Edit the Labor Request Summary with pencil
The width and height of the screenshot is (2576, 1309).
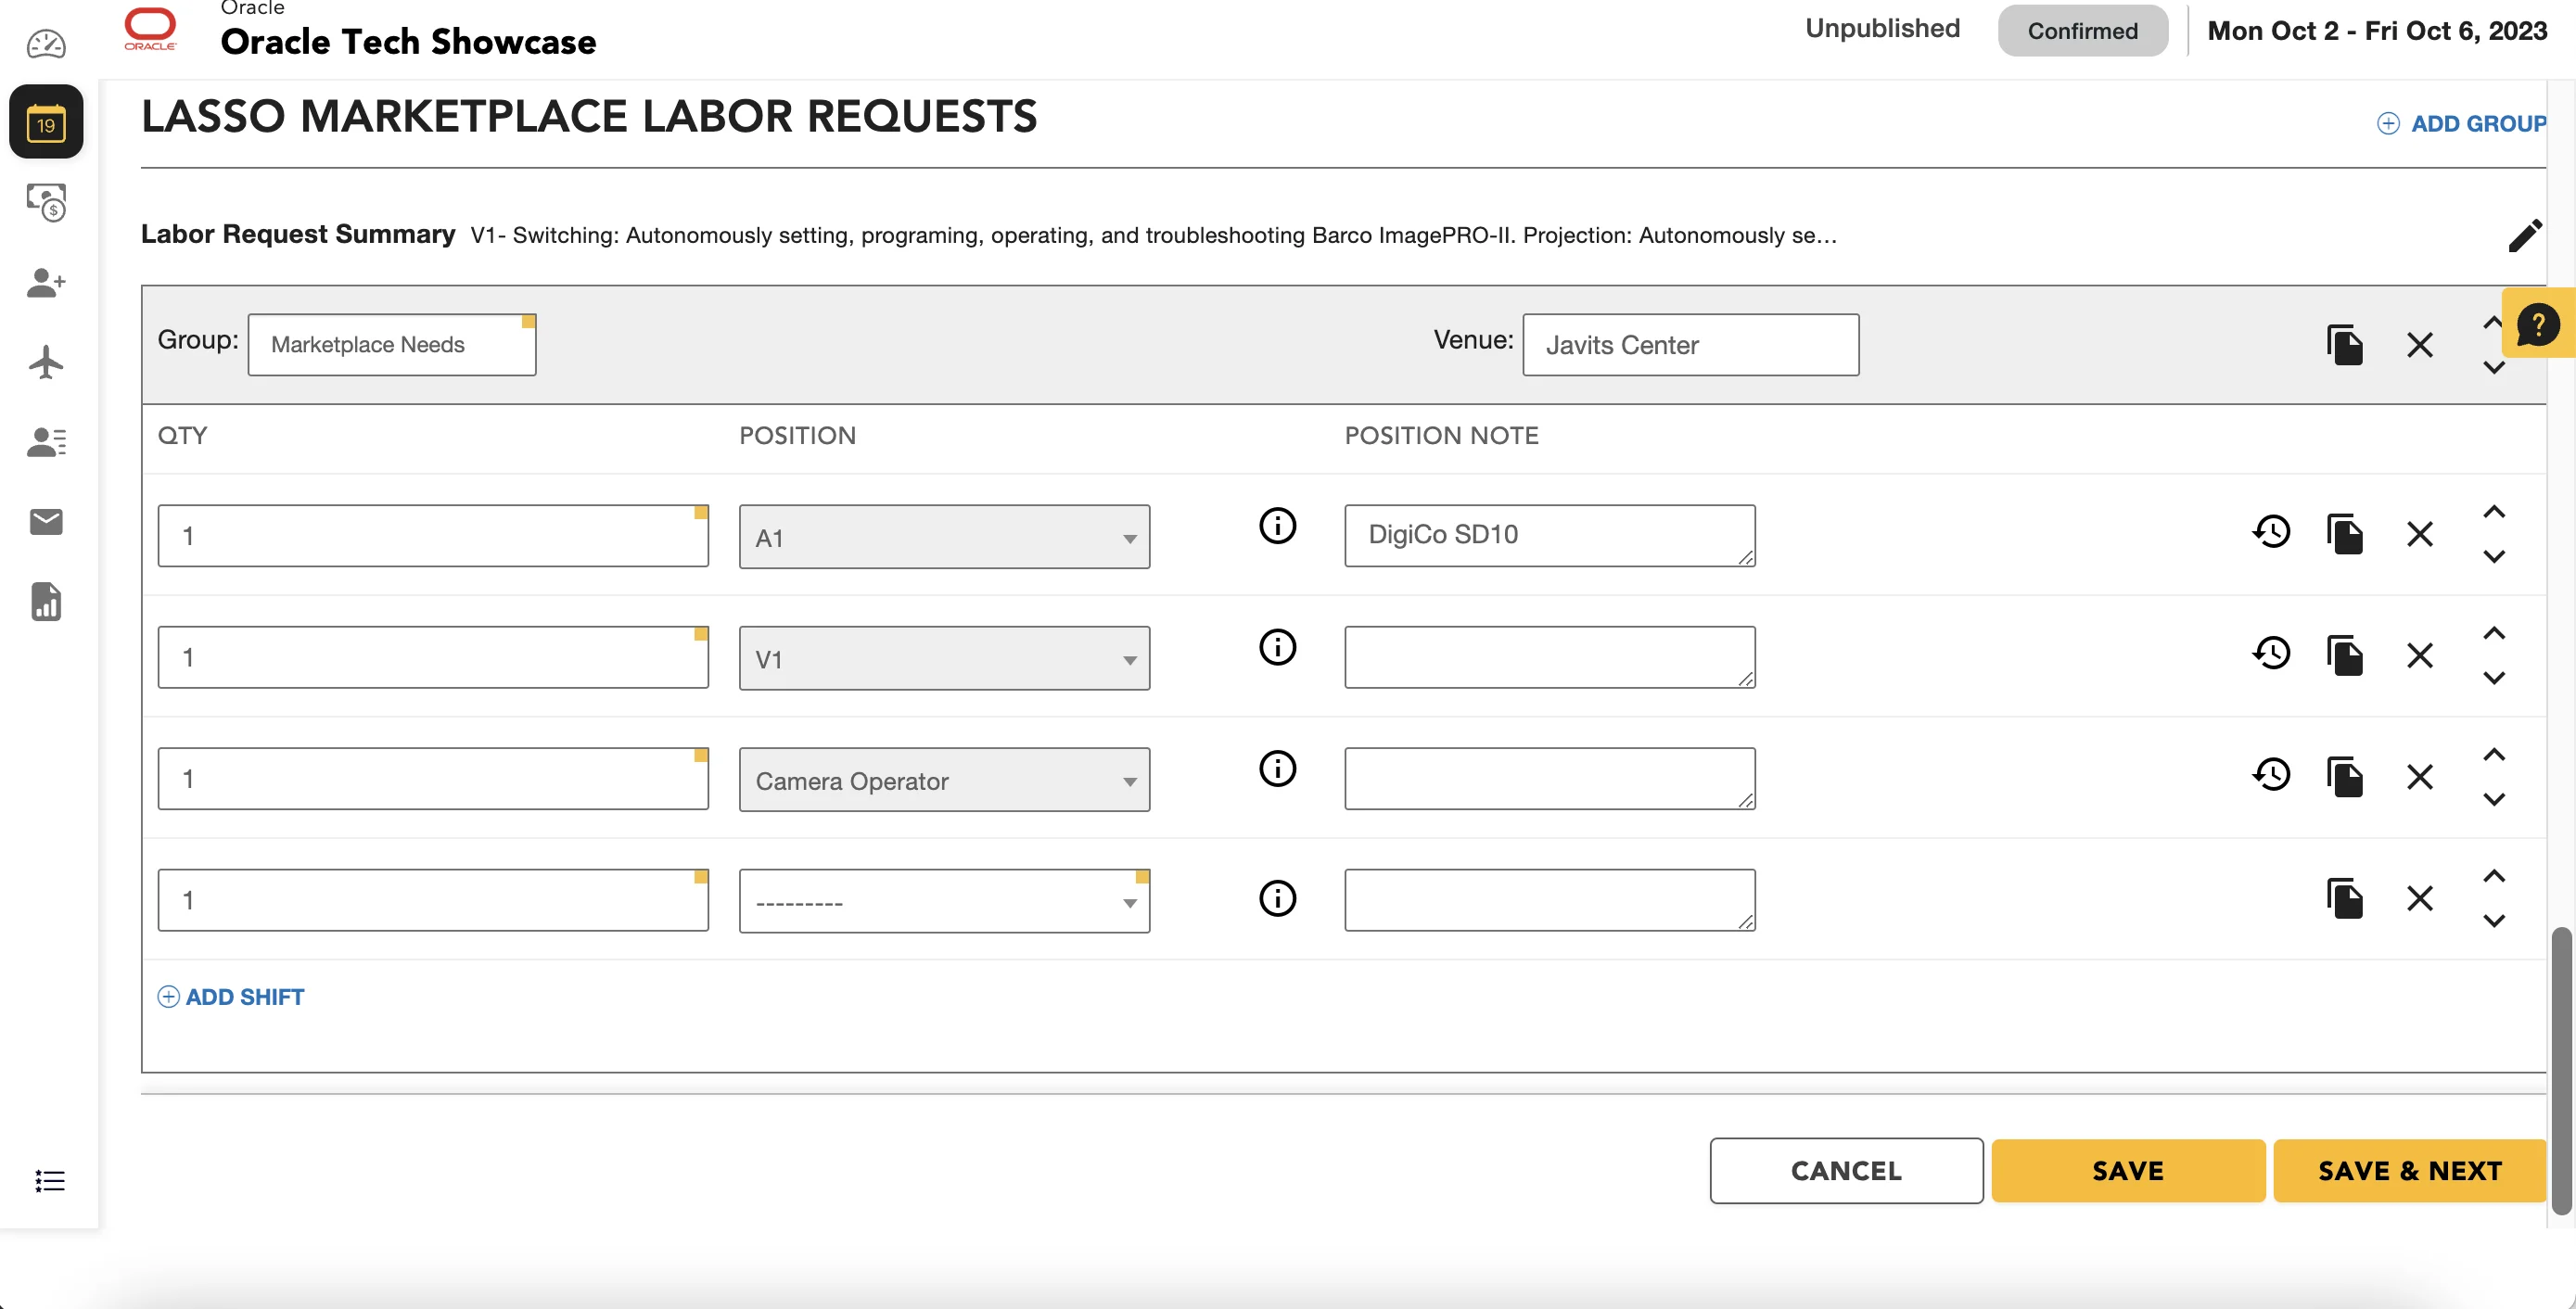coord(2525,236)
